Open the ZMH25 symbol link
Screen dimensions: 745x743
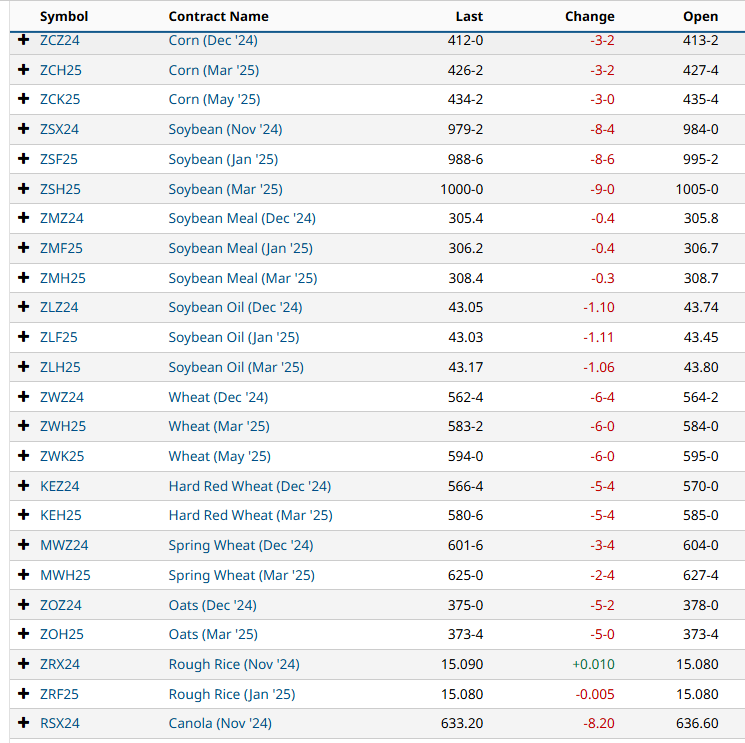(x=63, y=278)
